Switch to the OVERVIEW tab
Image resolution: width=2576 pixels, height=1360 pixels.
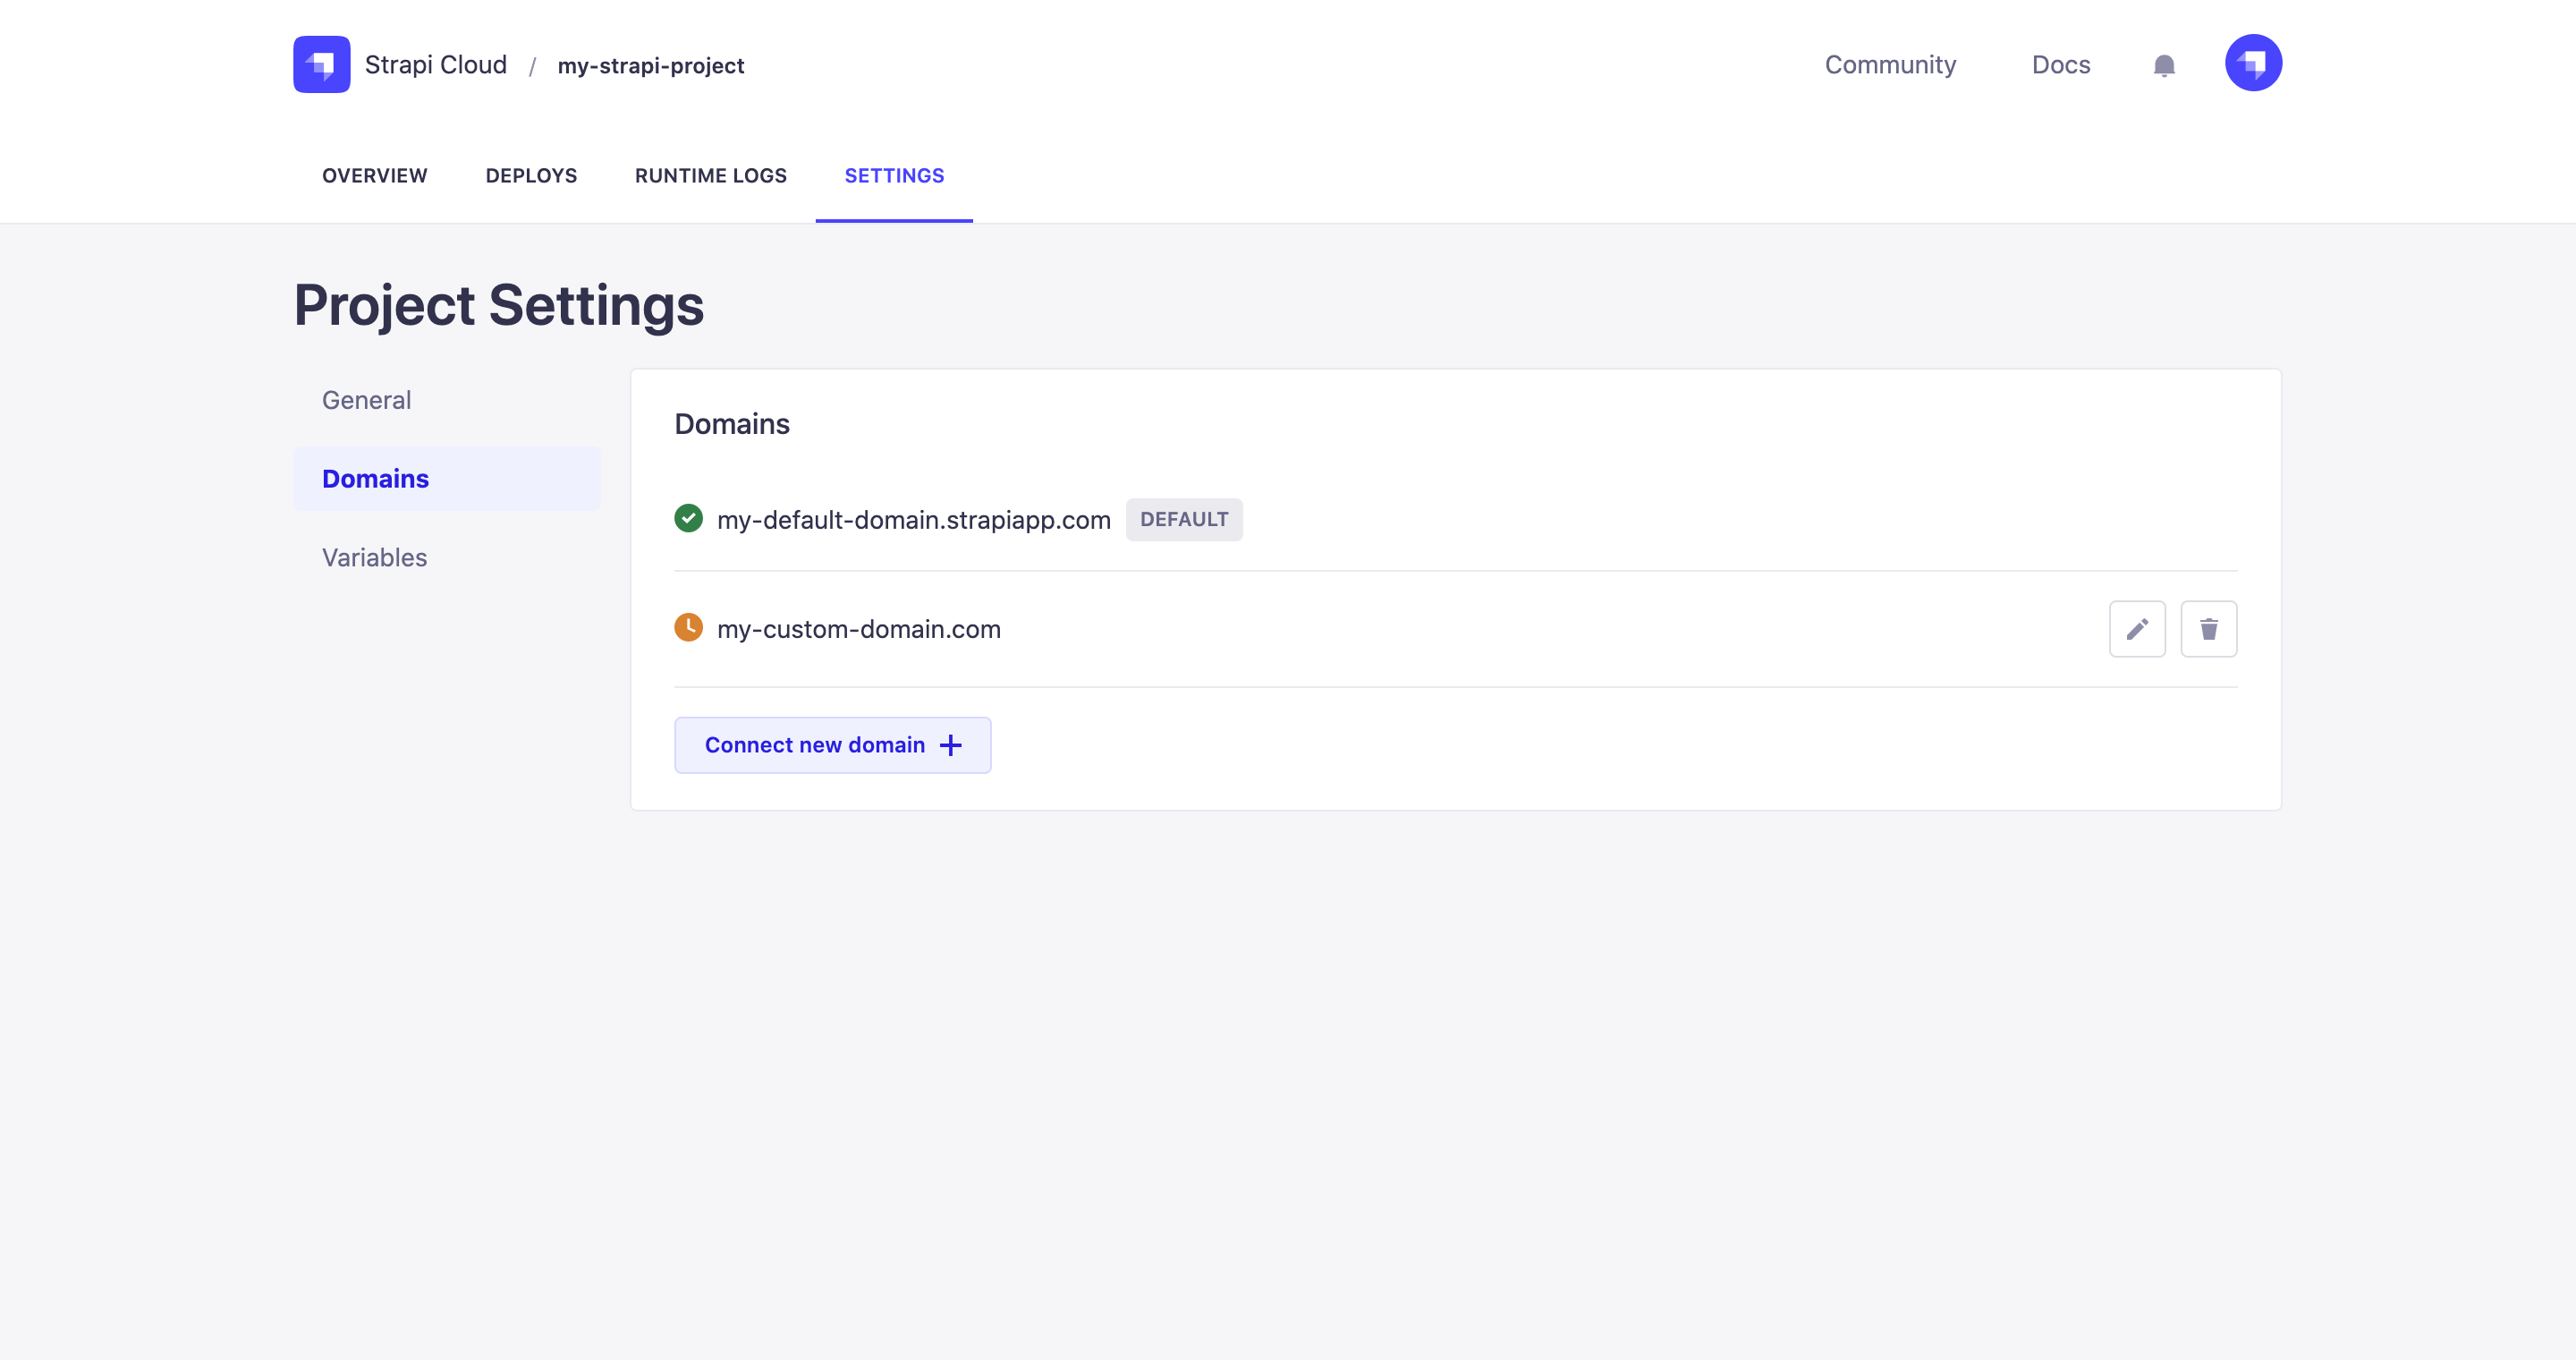click(375, 174)
